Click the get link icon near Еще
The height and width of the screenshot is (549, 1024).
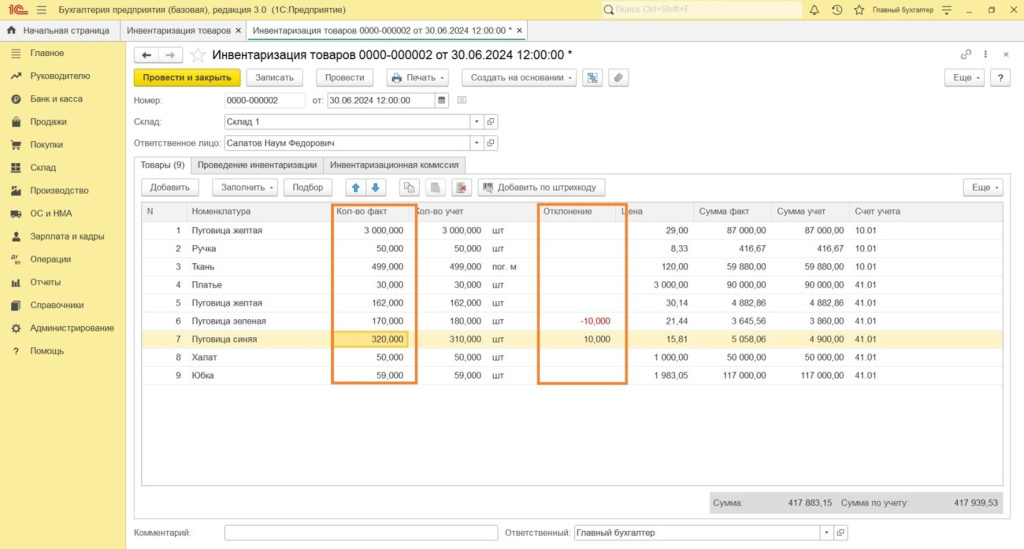coord(966,55)
